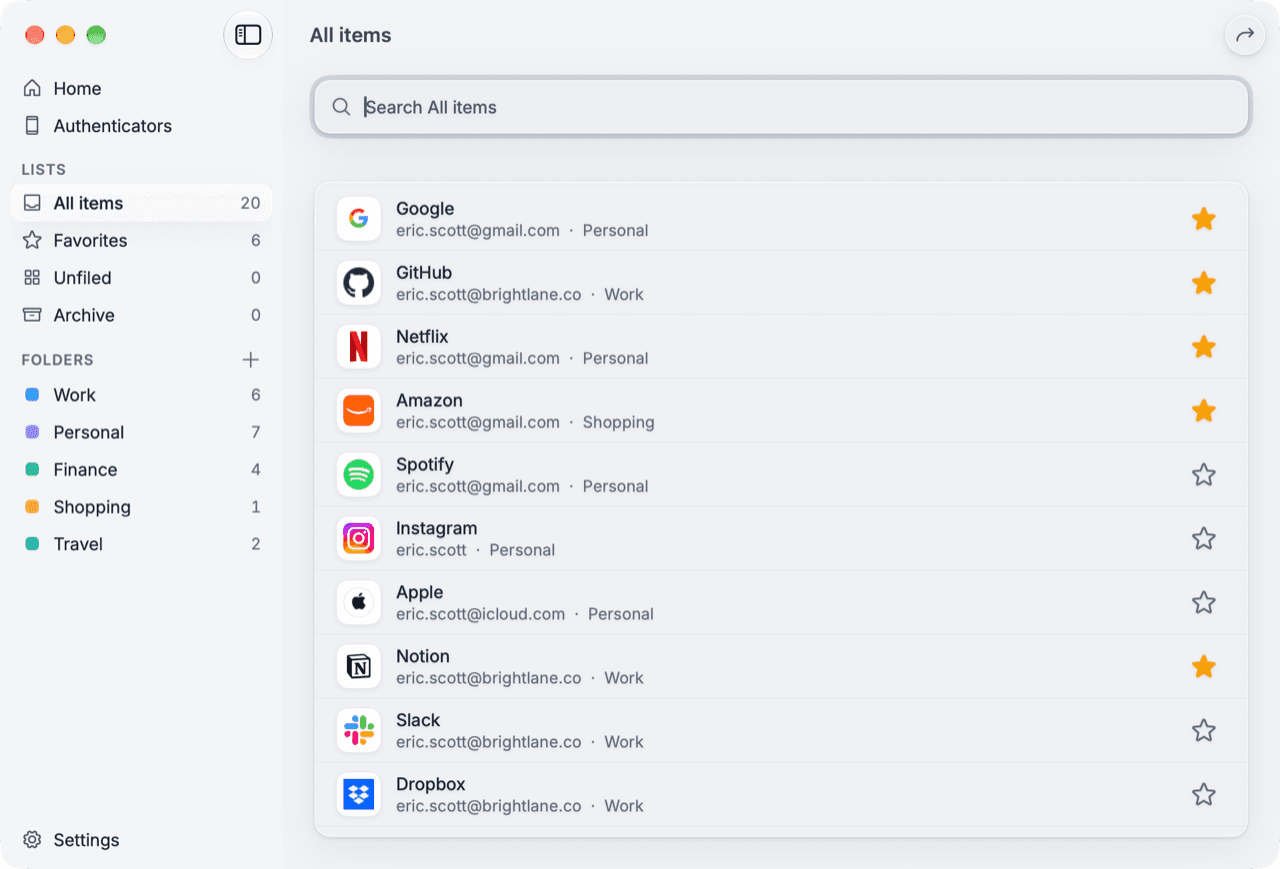Viewport: 1280px width, 869px height.
Task: Click the GitHub logo icon
Action: [x=359, y=283]
